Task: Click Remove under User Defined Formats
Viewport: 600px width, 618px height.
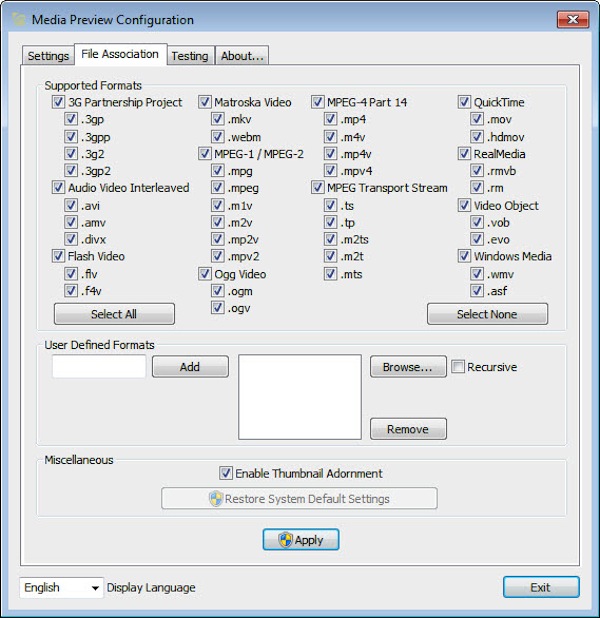Action: (x=408, y=429)
